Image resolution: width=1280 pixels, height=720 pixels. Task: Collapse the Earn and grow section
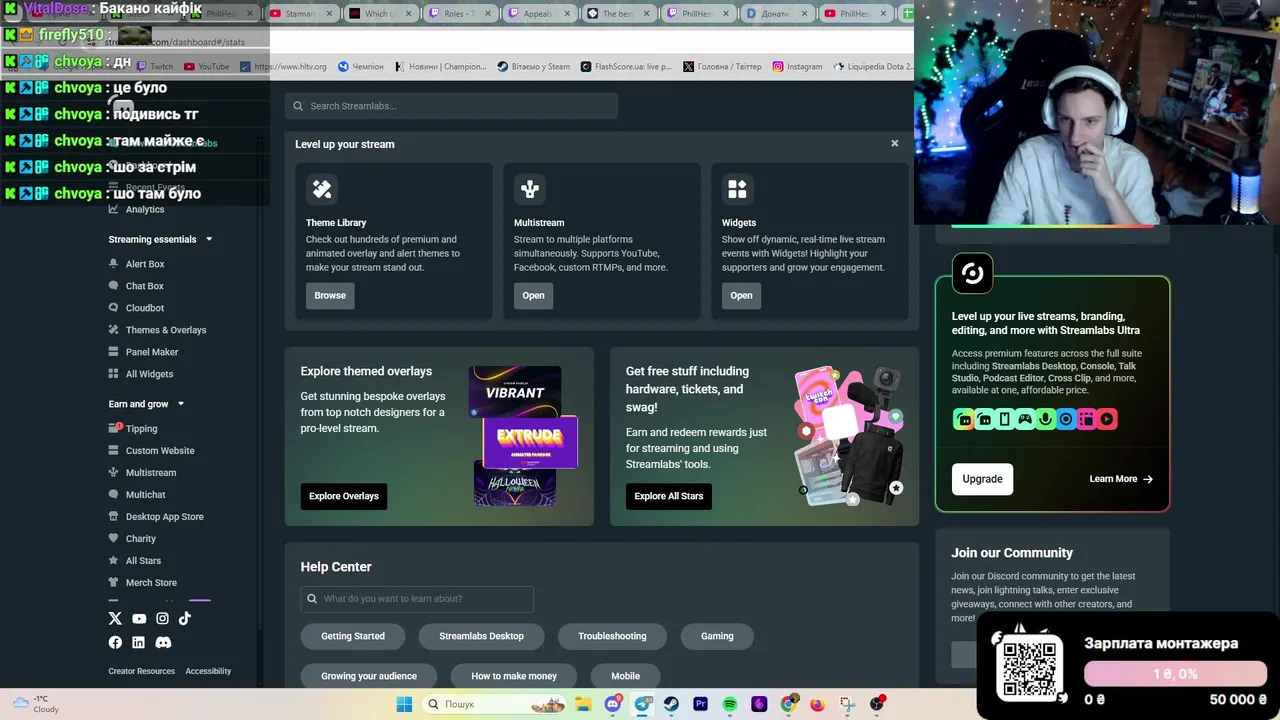point(181,404)
